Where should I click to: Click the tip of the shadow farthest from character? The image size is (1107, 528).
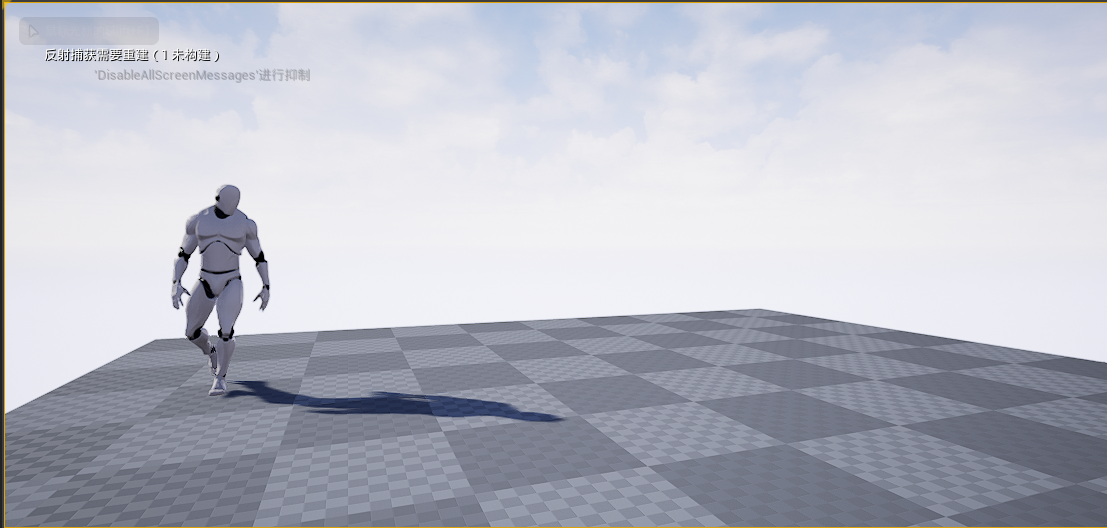[x=560, y=417]
